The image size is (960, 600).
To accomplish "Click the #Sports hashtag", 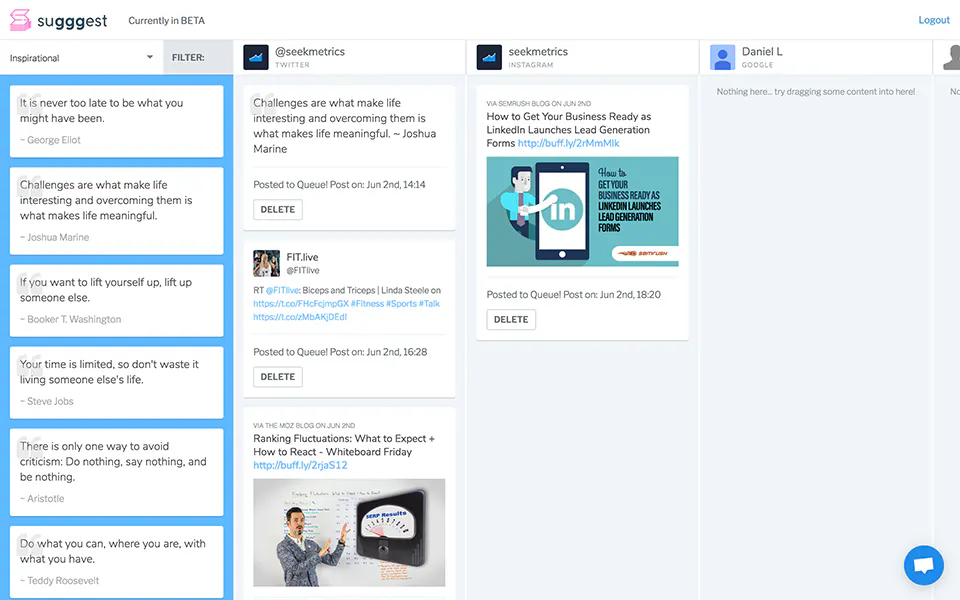I will (x=401, y=304).
